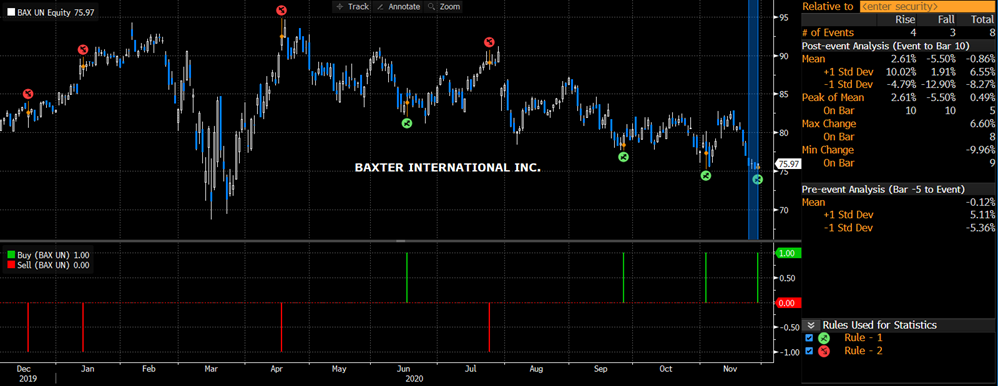
Task: Click the red sell marker in December 2019
Action: coord(27,94)
